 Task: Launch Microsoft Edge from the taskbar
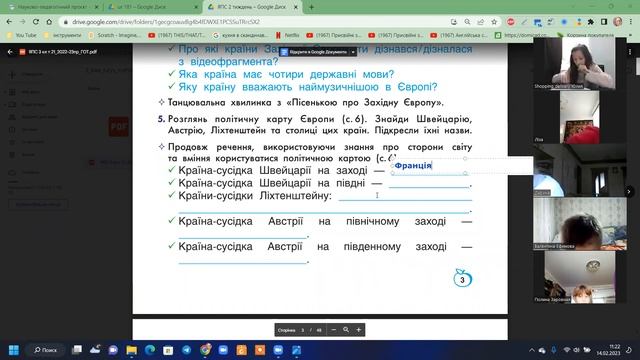(150, 350)
